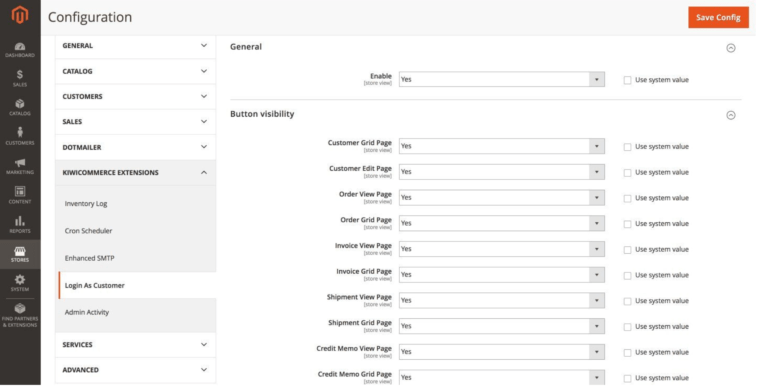Expand the ADVANCED configuration tab

click(135, 370)
